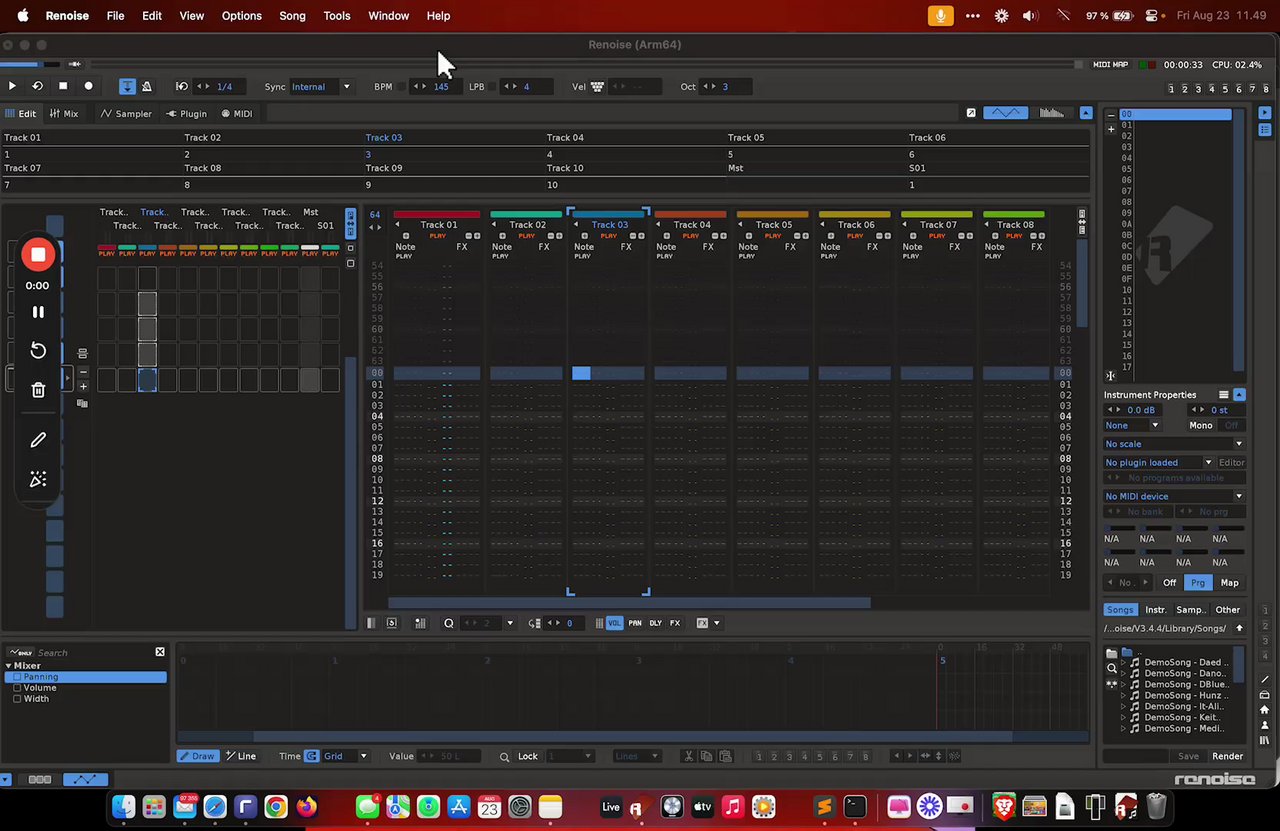Viewport: 1280px width, 831px height.
Task: Toggle the VOL column
Action: tap(614, 623)
